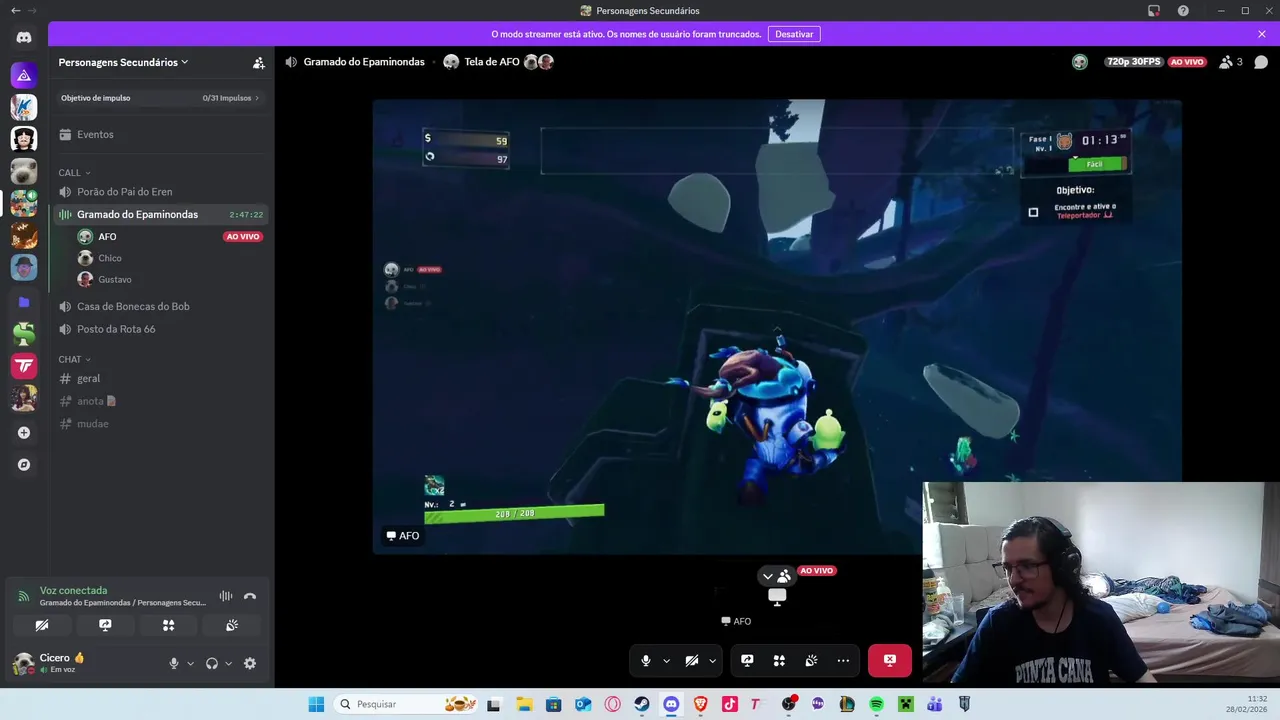Open input device options next to Cicero microphone
This screenshot has width=1280, height=720.
point(190,663)
